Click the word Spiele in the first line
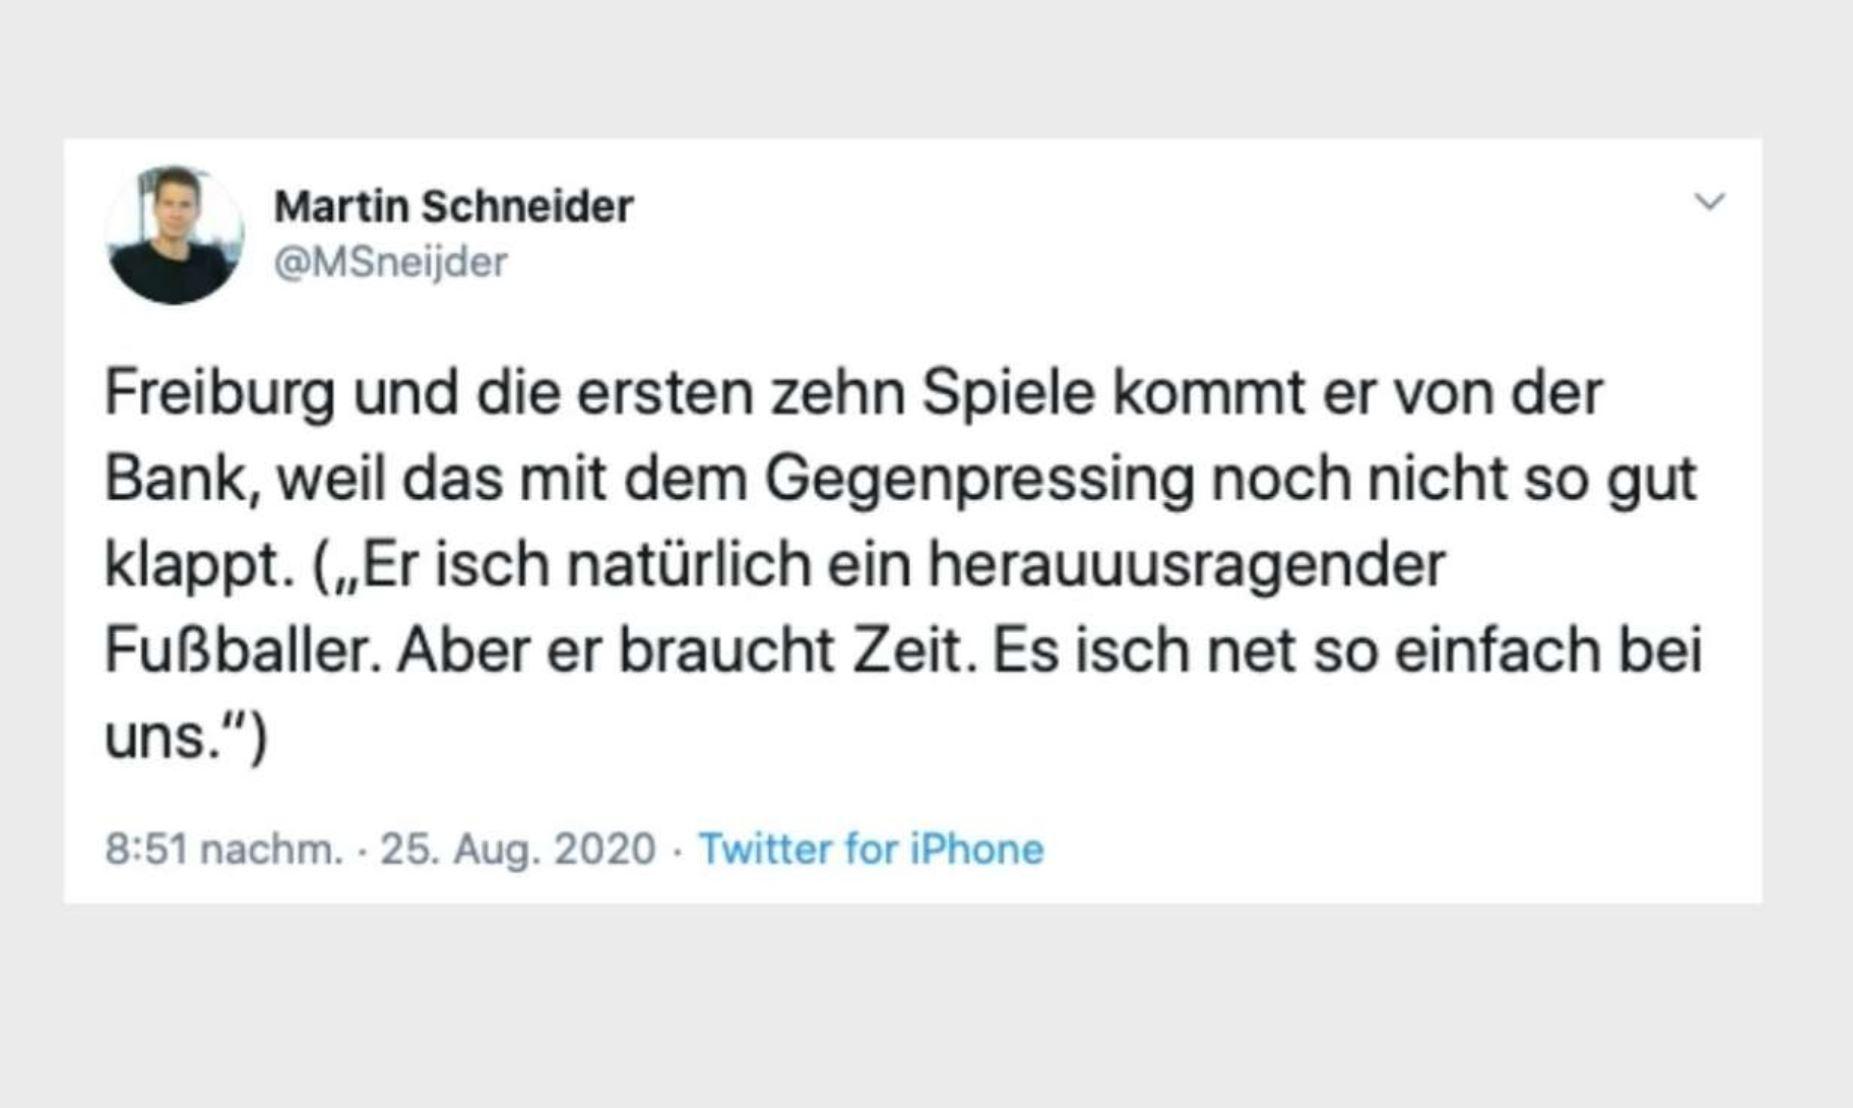 click(x=1008, y=393)
